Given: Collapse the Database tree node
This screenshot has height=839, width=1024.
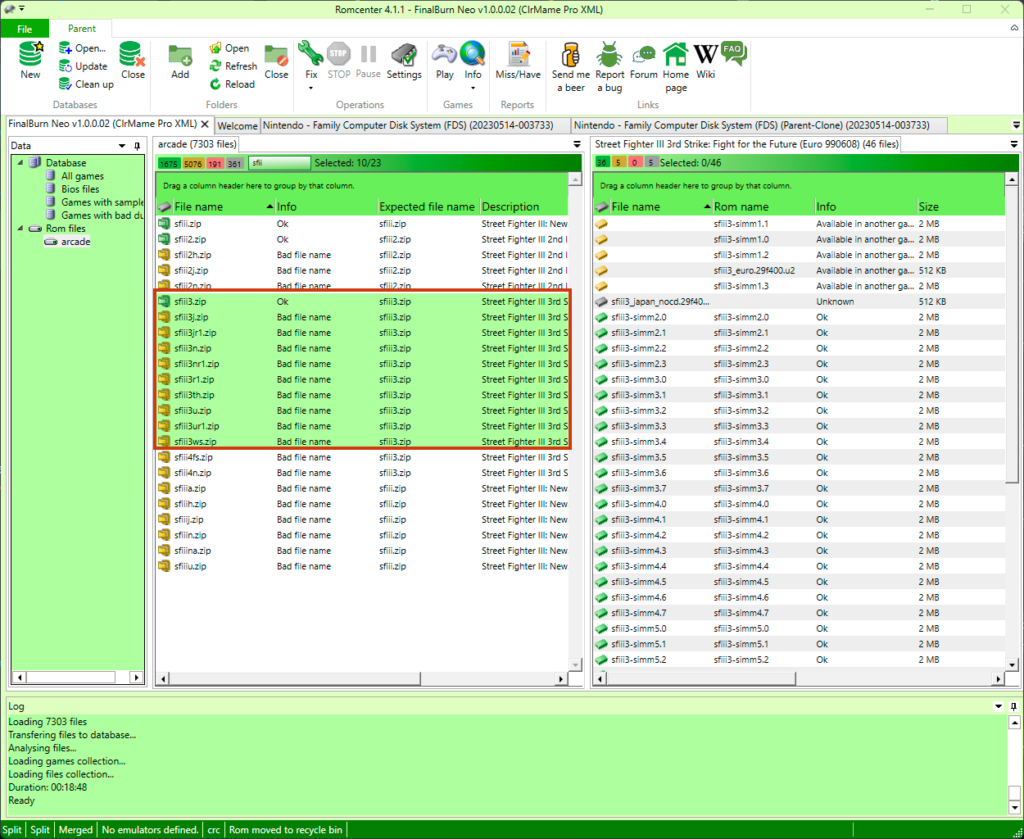Looking at the screenshot, I should pyautogui.click(x=20, y=163).
